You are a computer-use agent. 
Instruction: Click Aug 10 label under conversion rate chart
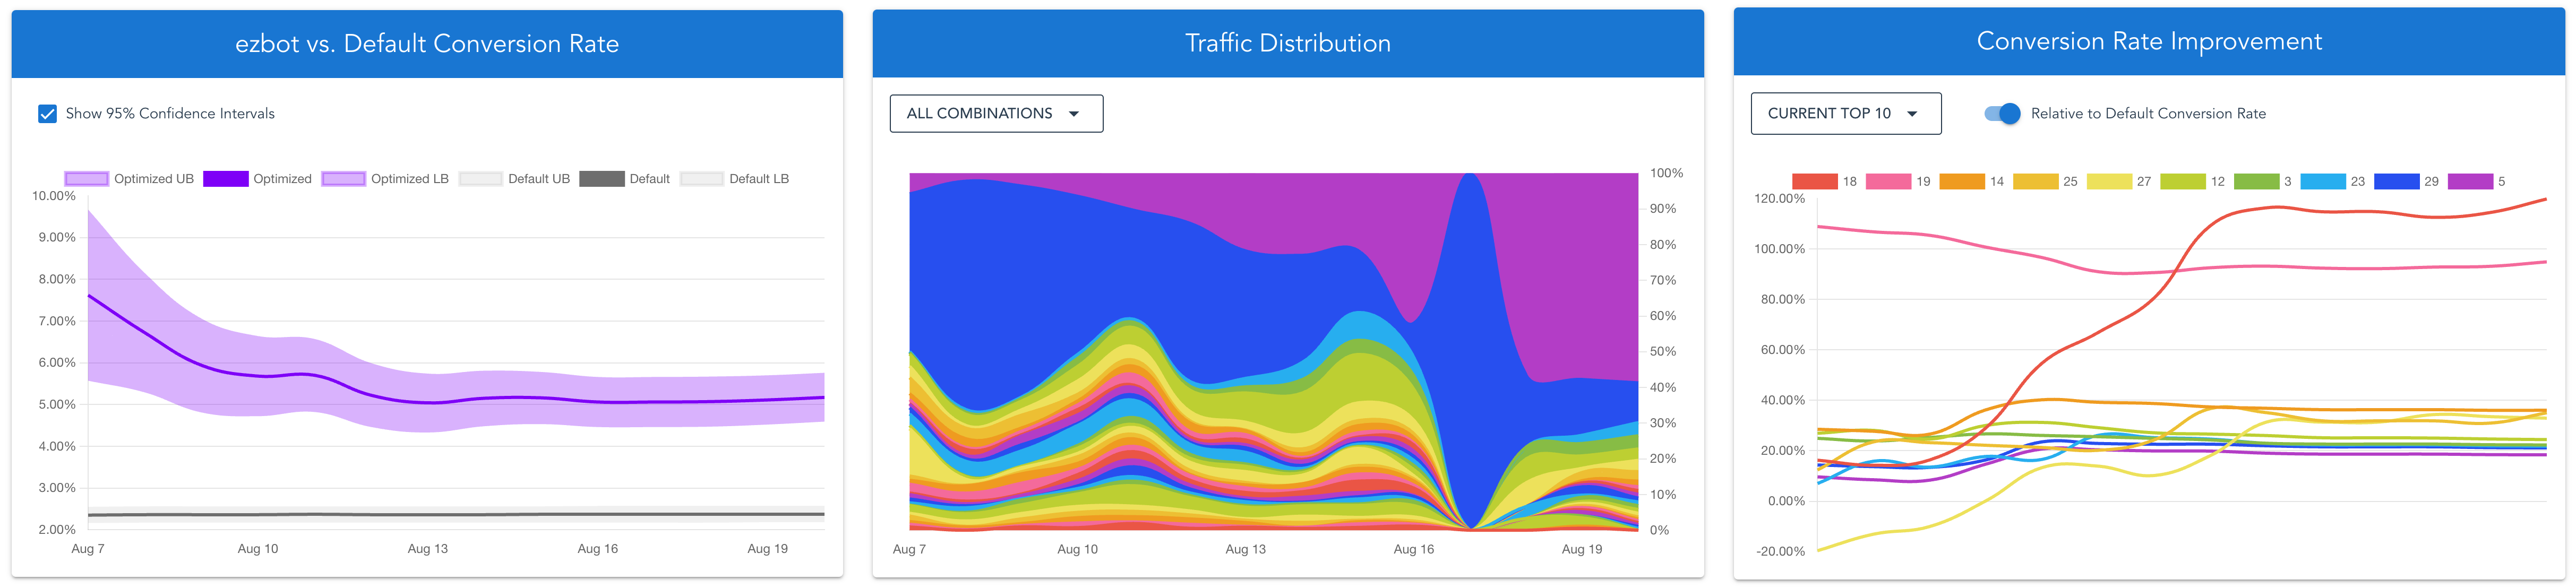coord(258,549)
